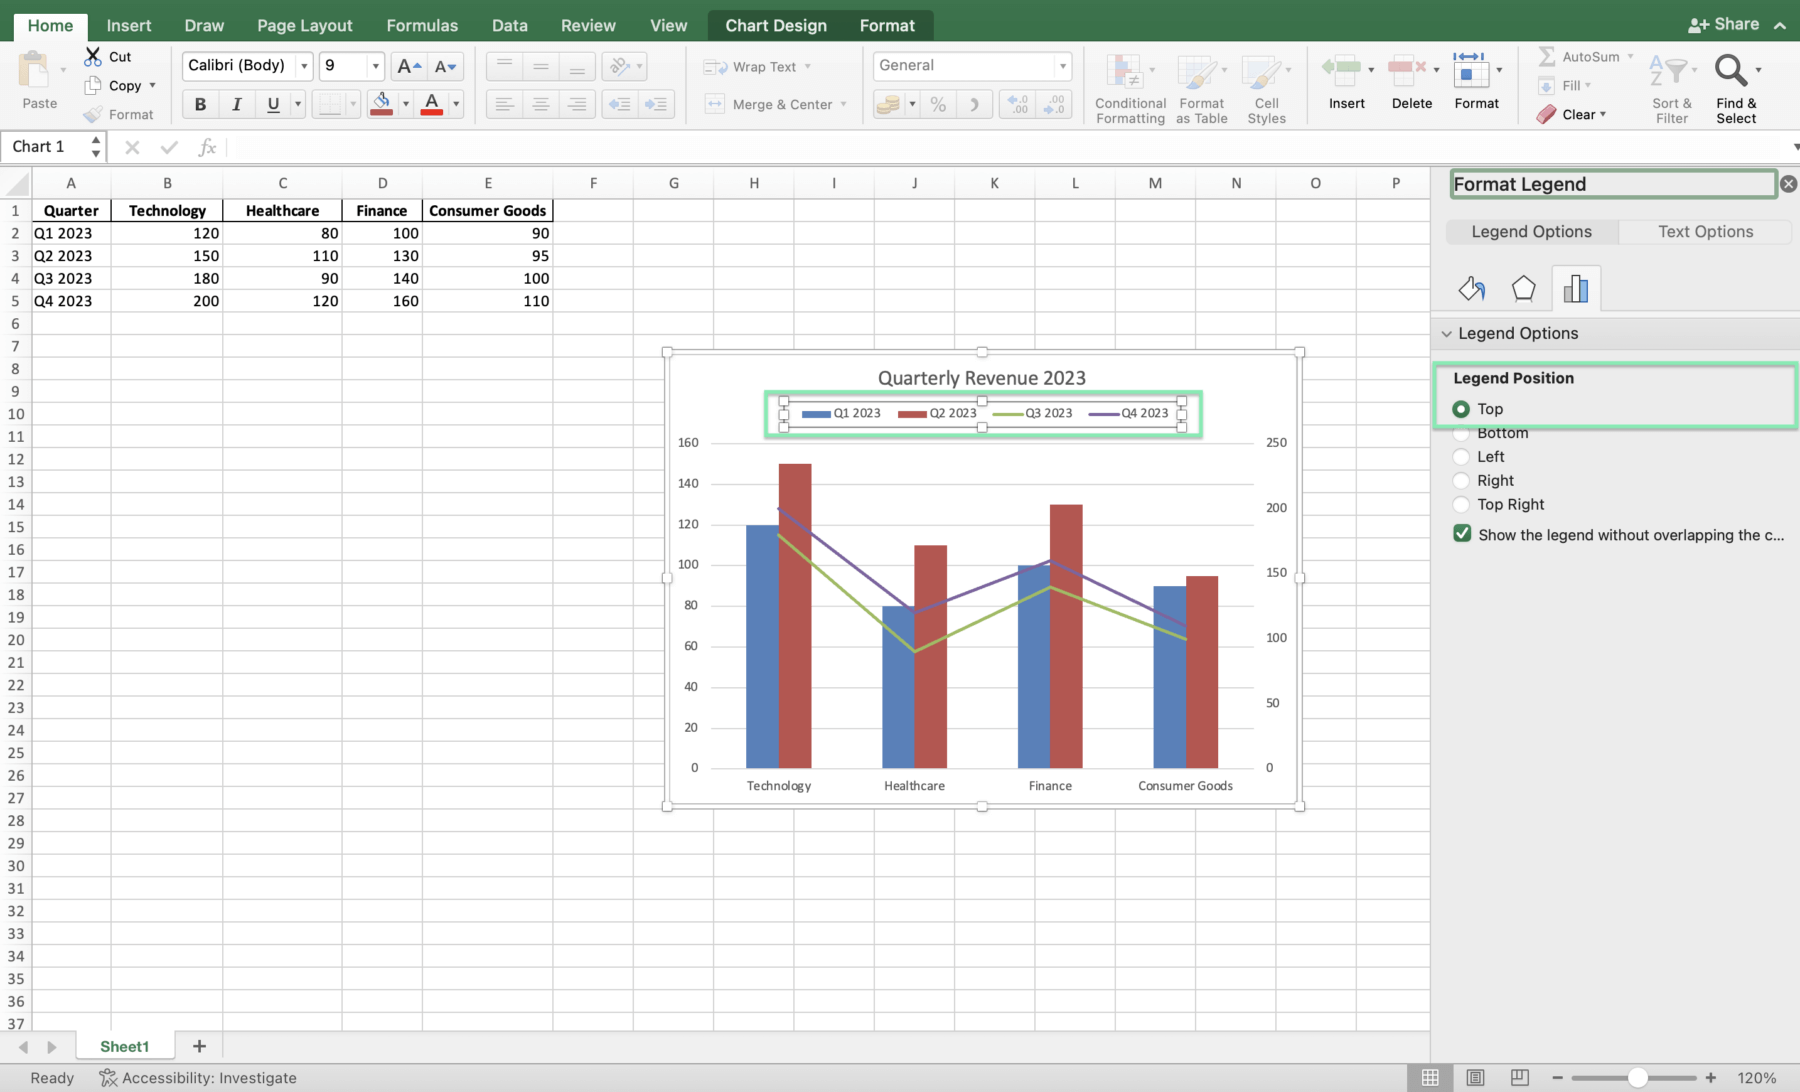Select Left legend position
This screenshot has width=1800, height=1092.
tap(1461, 457)
